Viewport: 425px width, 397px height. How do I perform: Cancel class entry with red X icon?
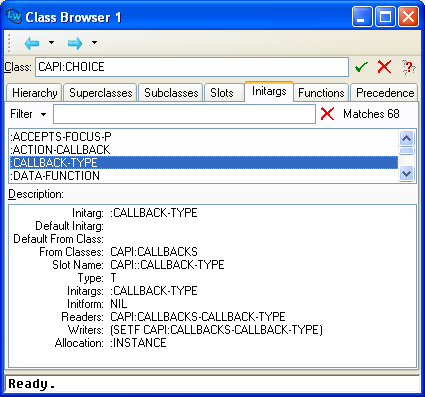pos(384,67)
